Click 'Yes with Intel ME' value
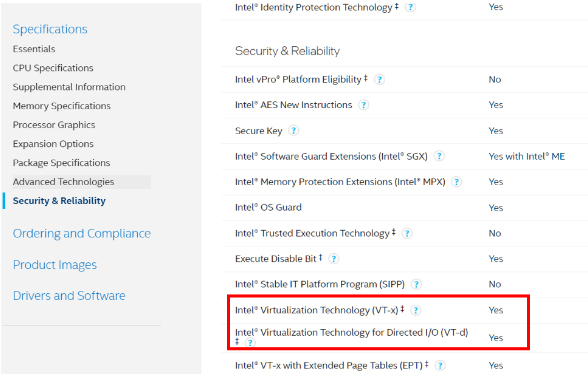This screenshot has width=588, height=381. 526,156
